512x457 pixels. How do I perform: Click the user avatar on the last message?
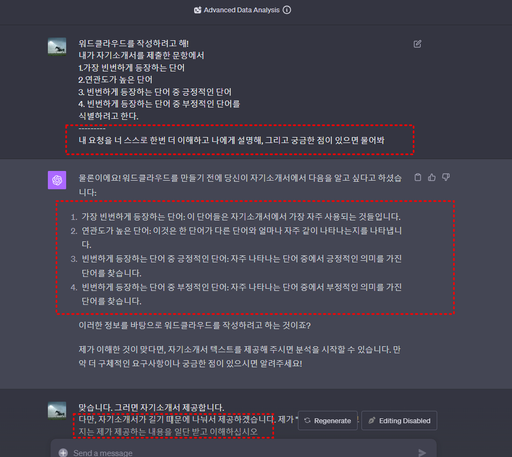coord(57,410)
